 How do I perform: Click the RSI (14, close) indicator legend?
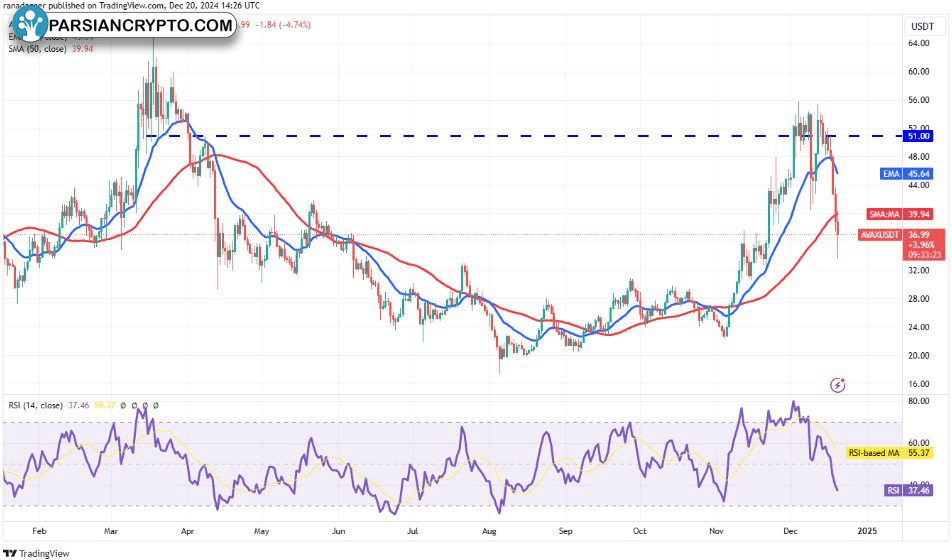35,405
